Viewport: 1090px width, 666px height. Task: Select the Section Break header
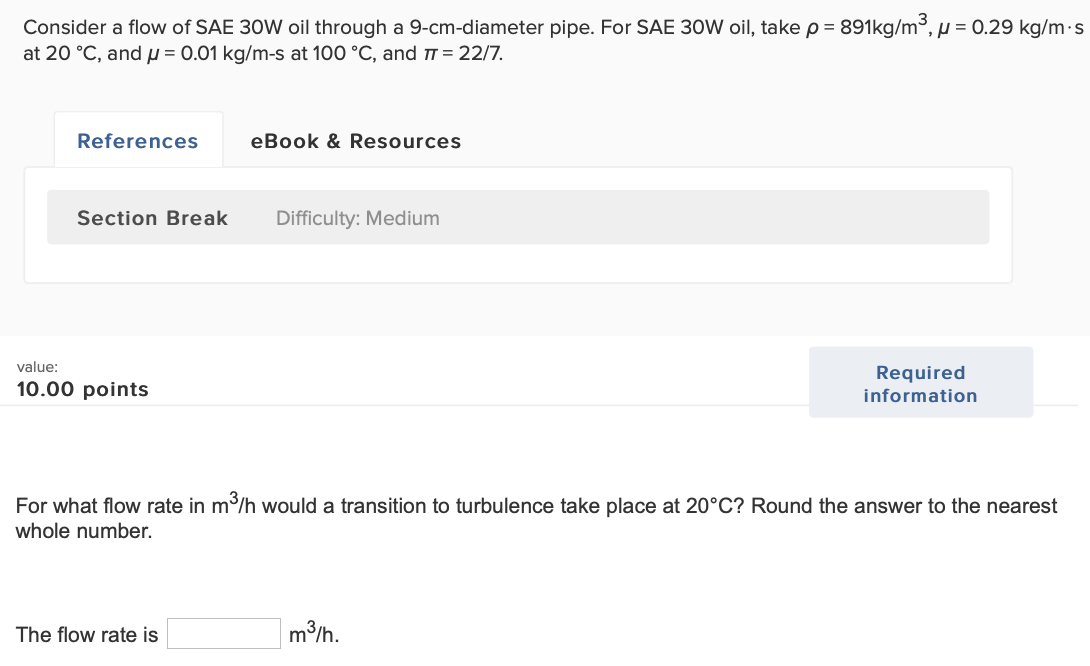click(x=152, y=217)
